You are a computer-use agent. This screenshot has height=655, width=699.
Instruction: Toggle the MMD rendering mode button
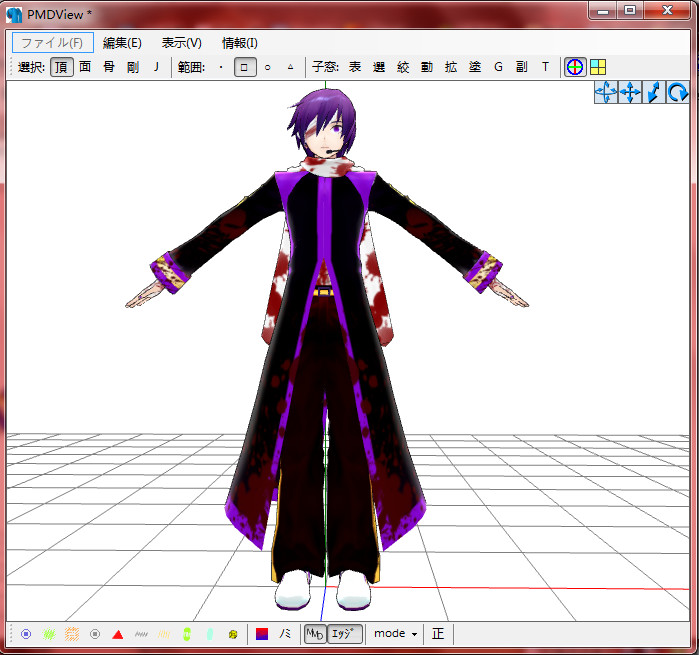point(315,634)
